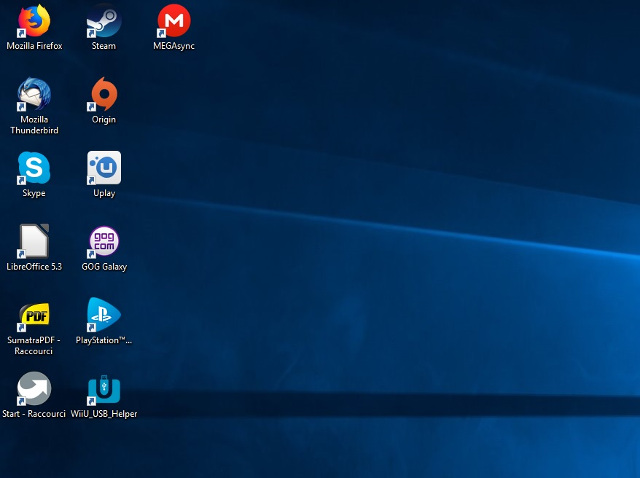Screen dimensions: 640x478
Task: Open the Mozilla Firefox desktop shortcut
Action: (34, 20)
